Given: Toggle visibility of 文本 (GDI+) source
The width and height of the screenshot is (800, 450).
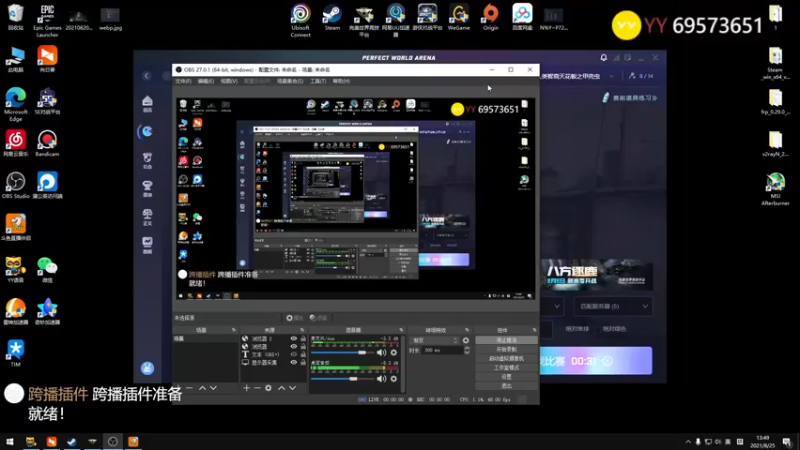Looking at the screenshot, I should 293,355.
